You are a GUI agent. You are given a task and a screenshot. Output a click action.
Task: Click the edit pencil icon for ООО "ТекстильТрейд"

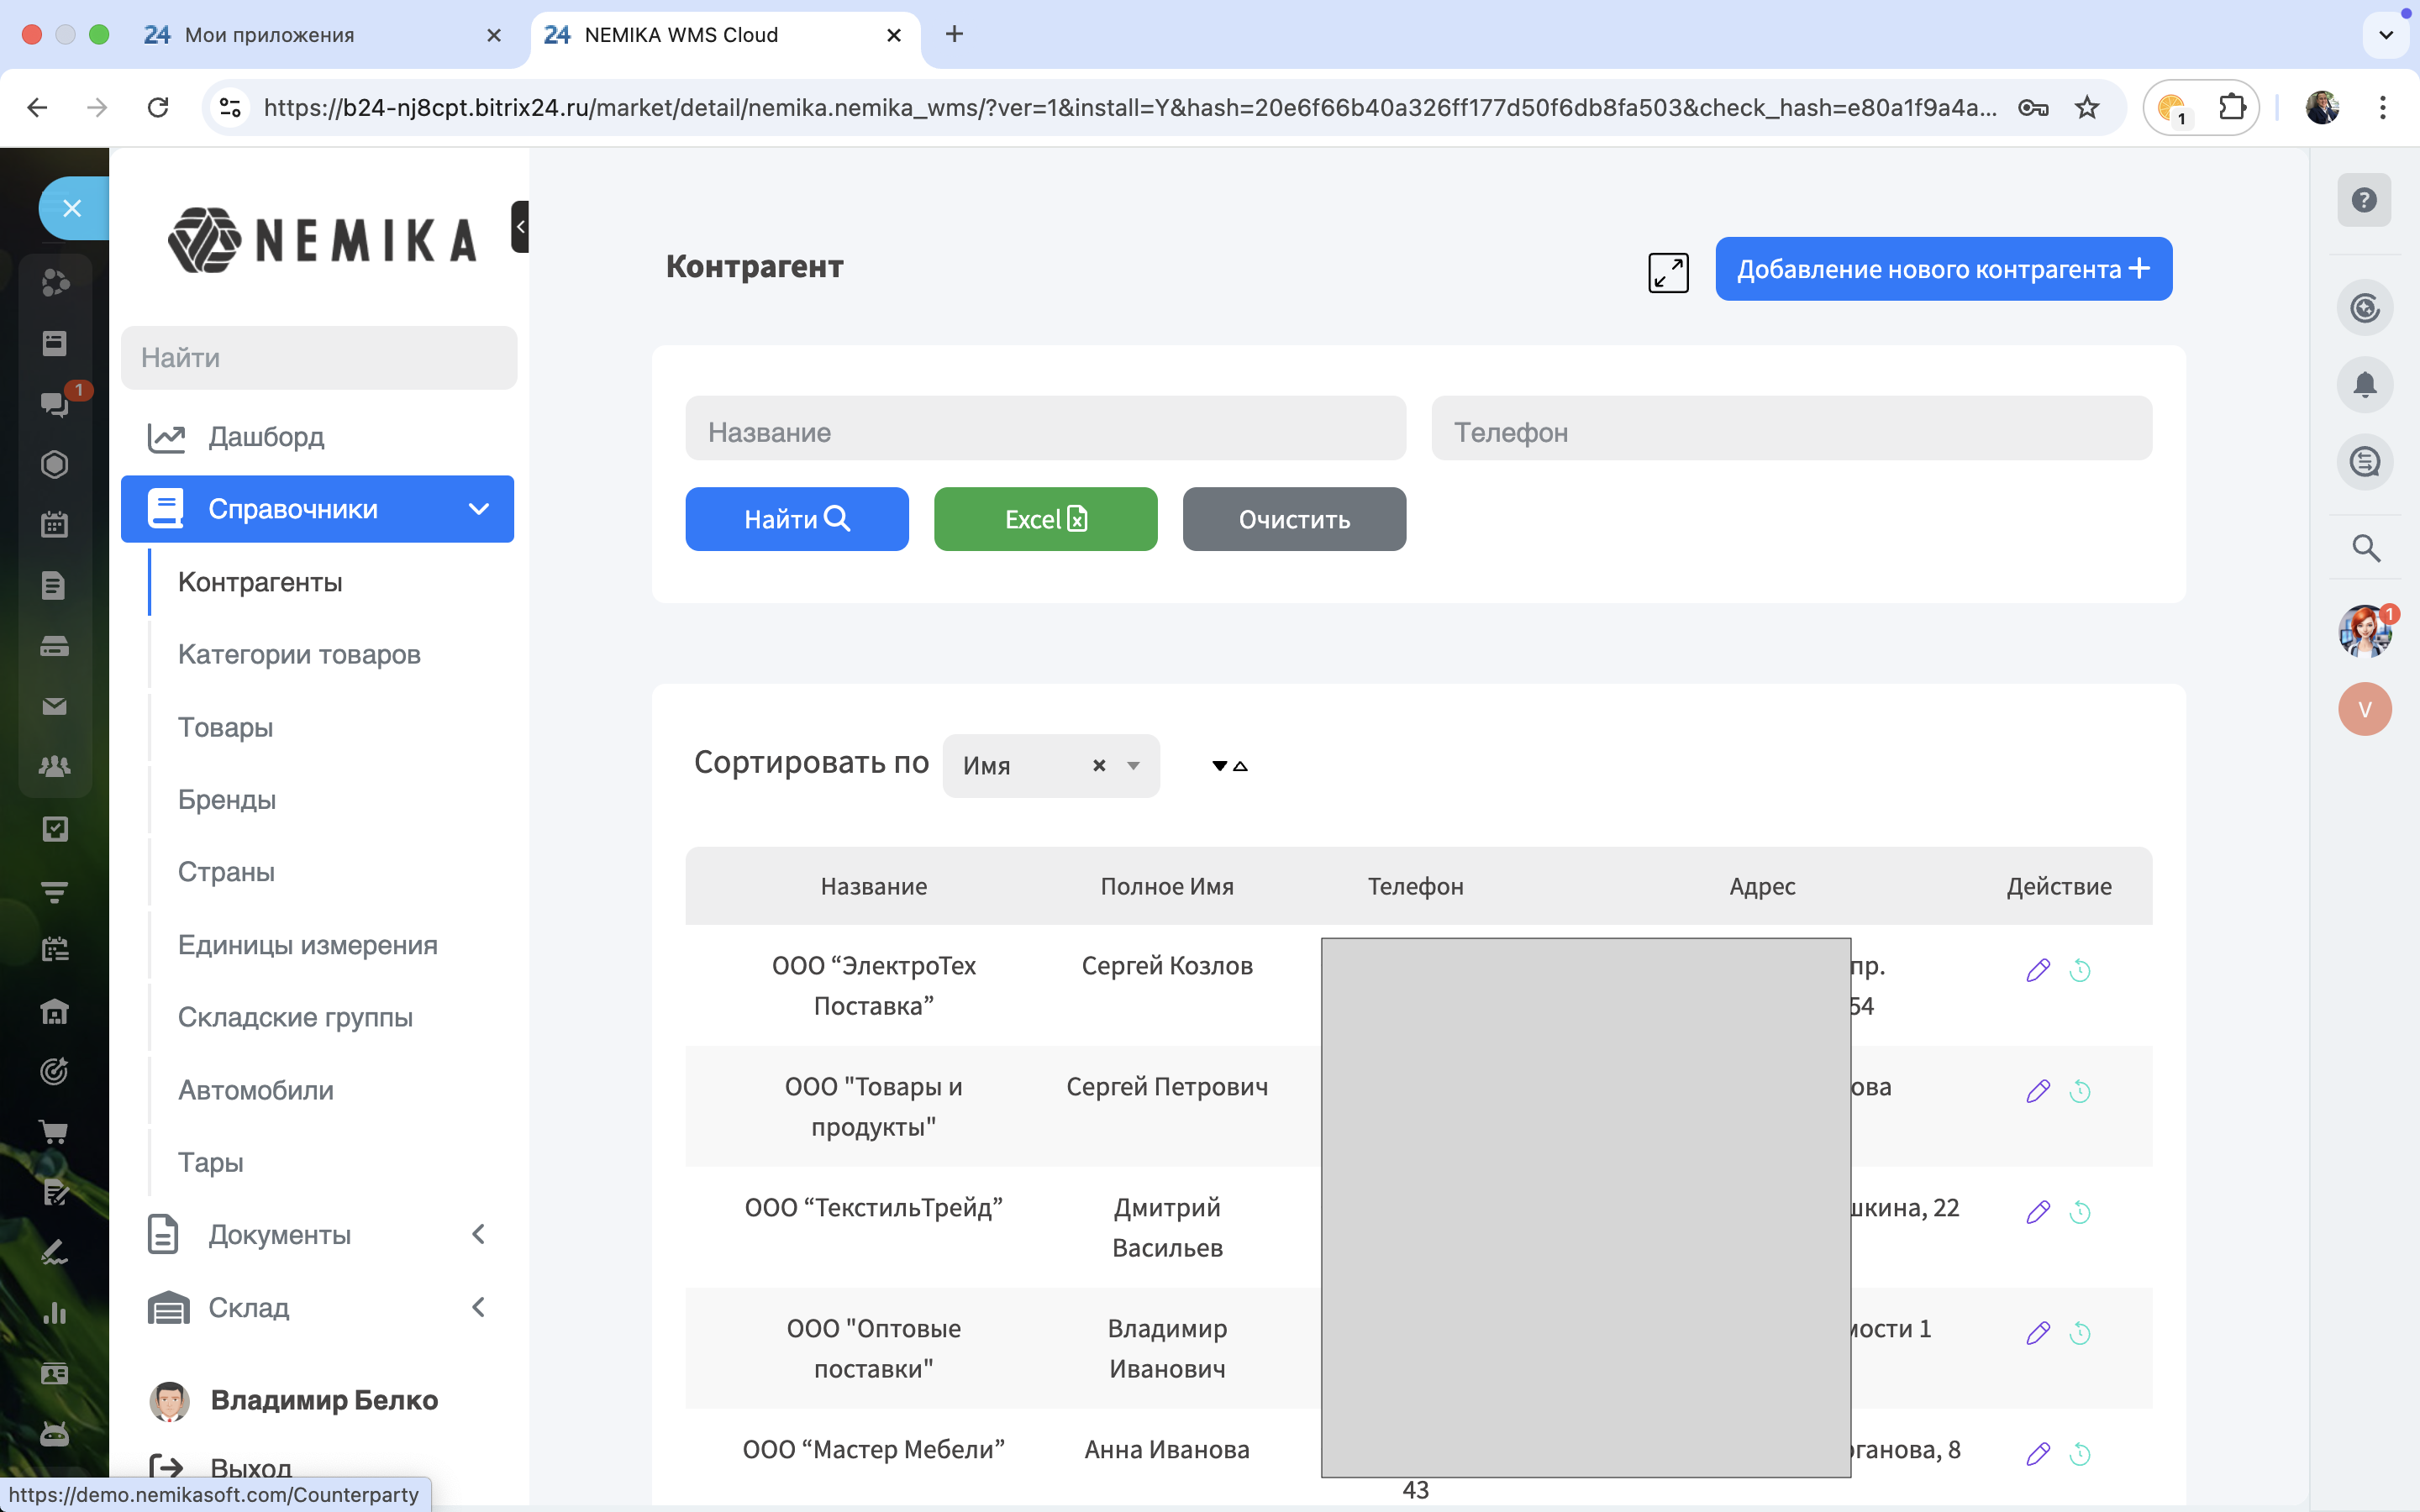click(x=2038, y=1211)
